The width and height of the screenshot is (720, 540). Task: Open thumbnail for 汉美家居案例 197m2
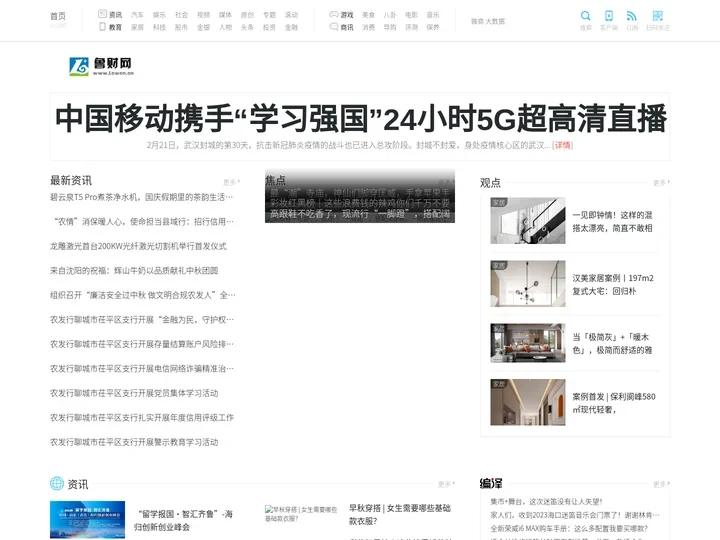pyautogui.click(x=528, y=283)
